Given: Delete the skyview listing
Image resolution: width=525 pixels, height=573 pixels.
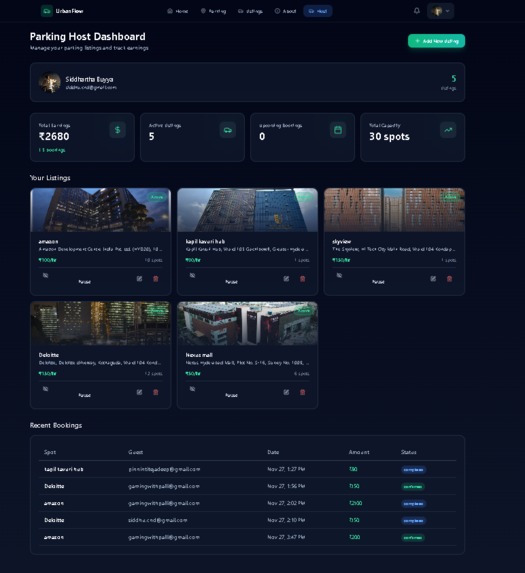Looking at the screenshot, I should tap(449, 279).
